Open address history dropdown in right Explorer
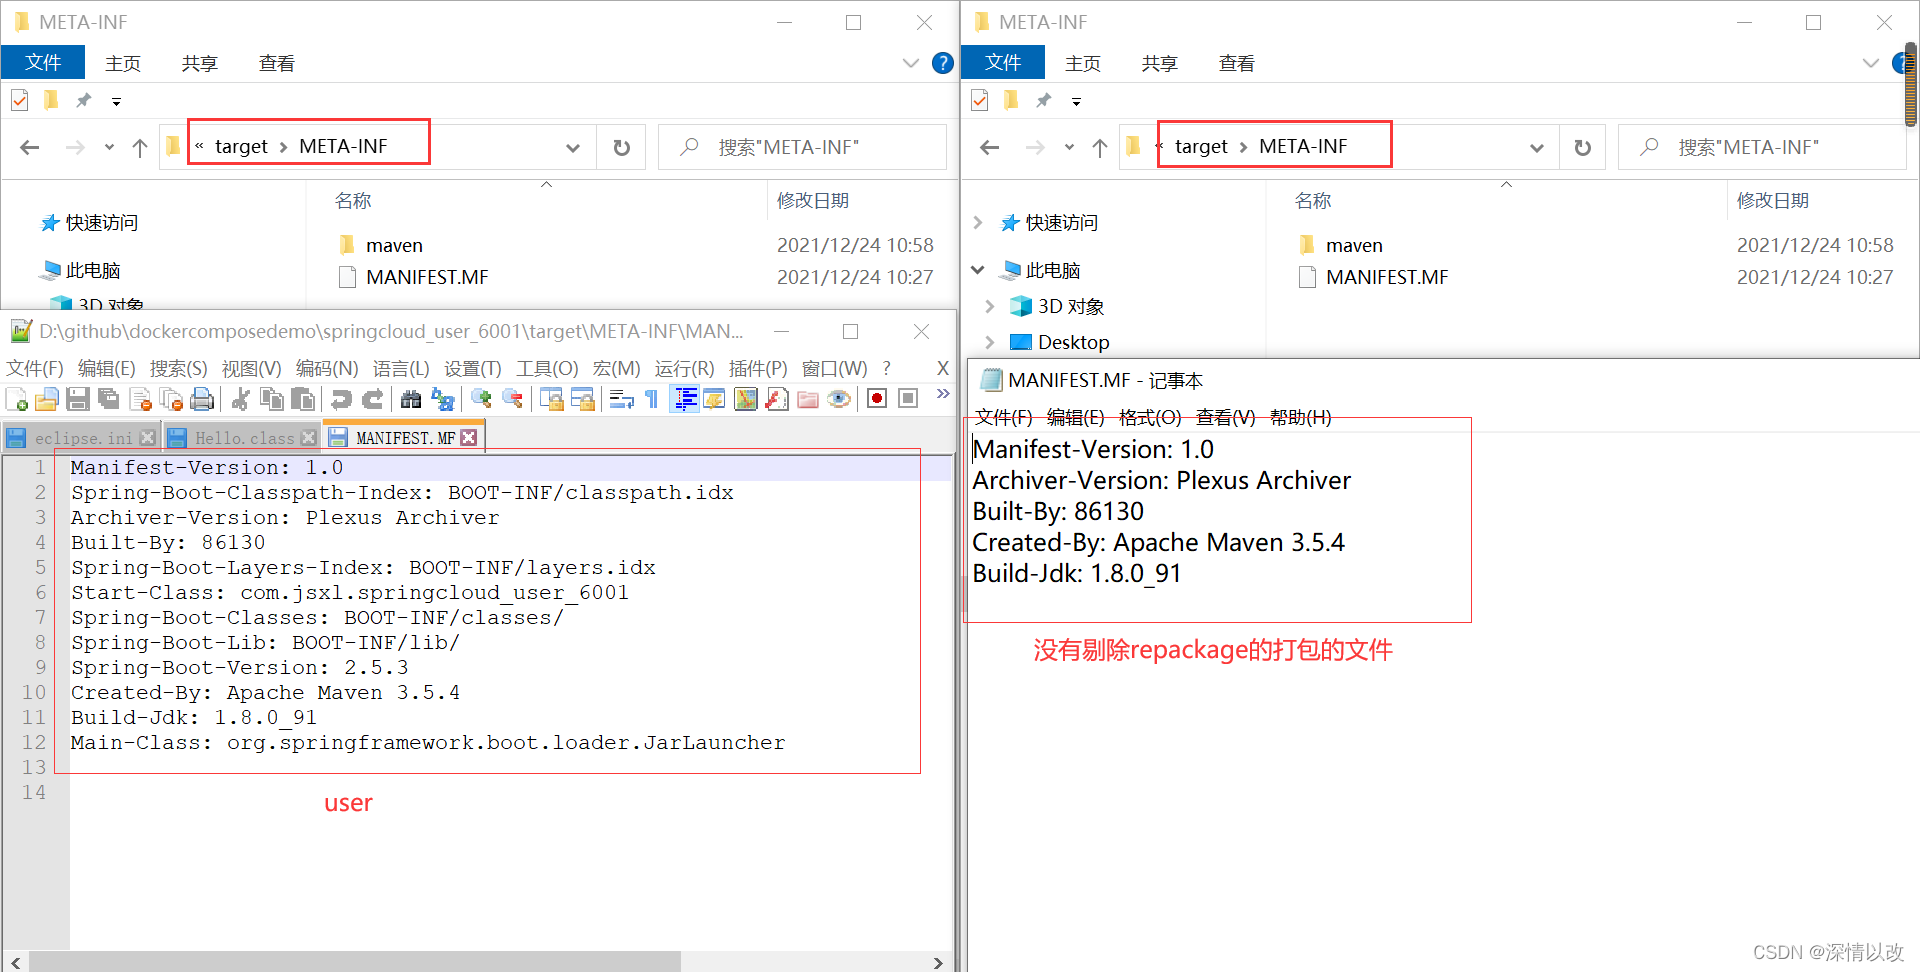The height and width of the screenshot is (972, 1920). tap(1536, 148)
